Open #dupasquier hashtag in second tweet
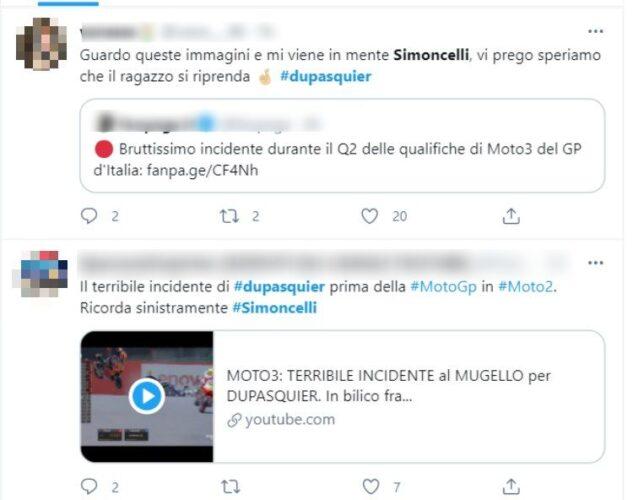Viewport: 633px width, 500px height. click(279, 287)
